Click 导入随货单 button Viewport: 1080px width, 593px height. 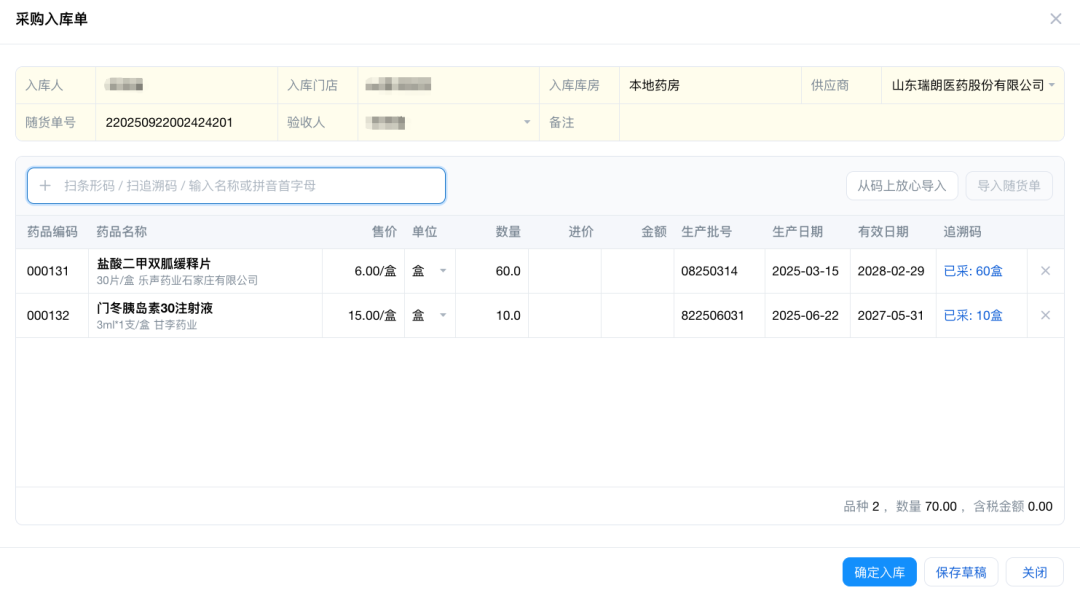tap(1009, 186)
